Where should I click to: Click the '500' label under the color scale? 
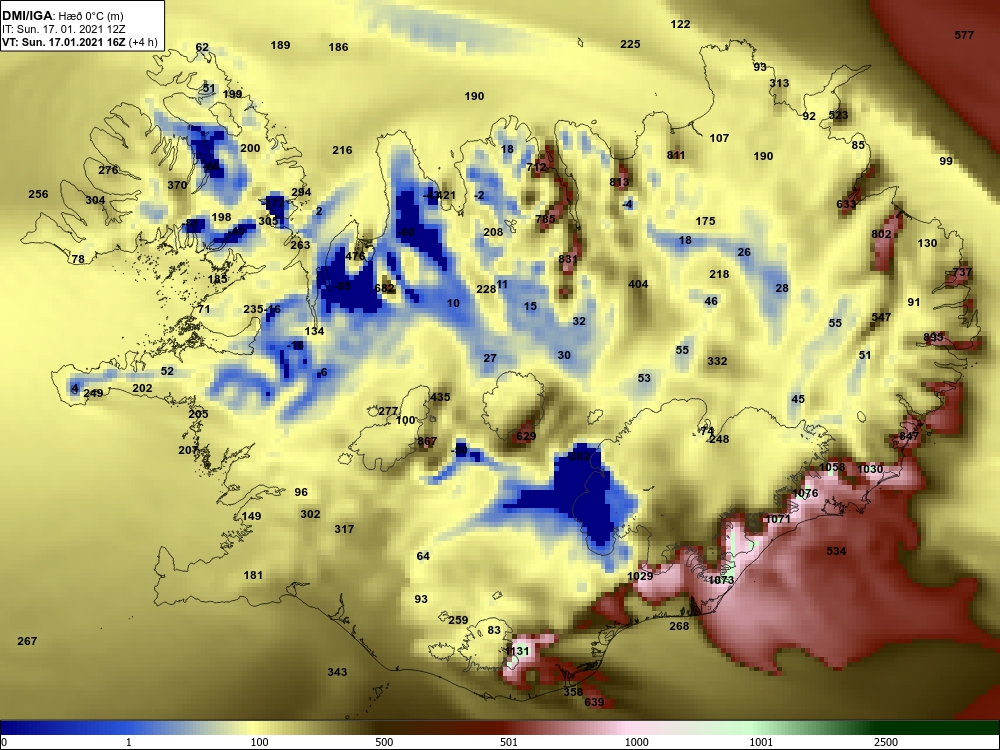click(384, 742)
